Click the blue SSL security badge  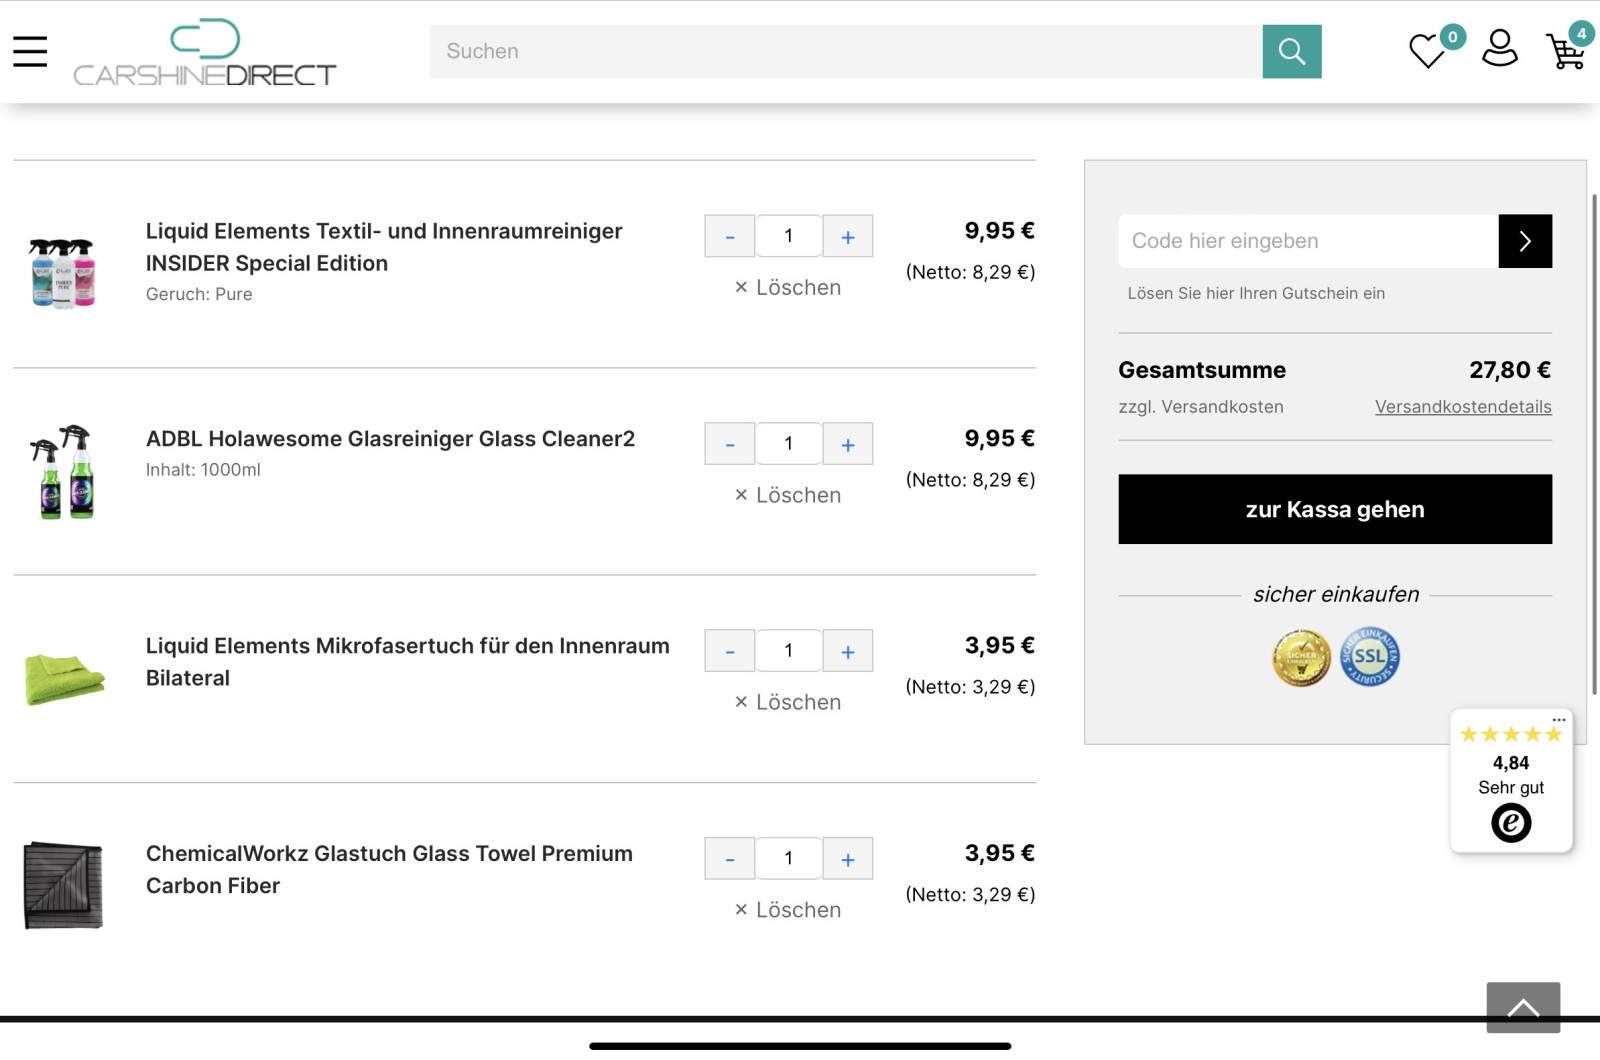pos(1370,657)
